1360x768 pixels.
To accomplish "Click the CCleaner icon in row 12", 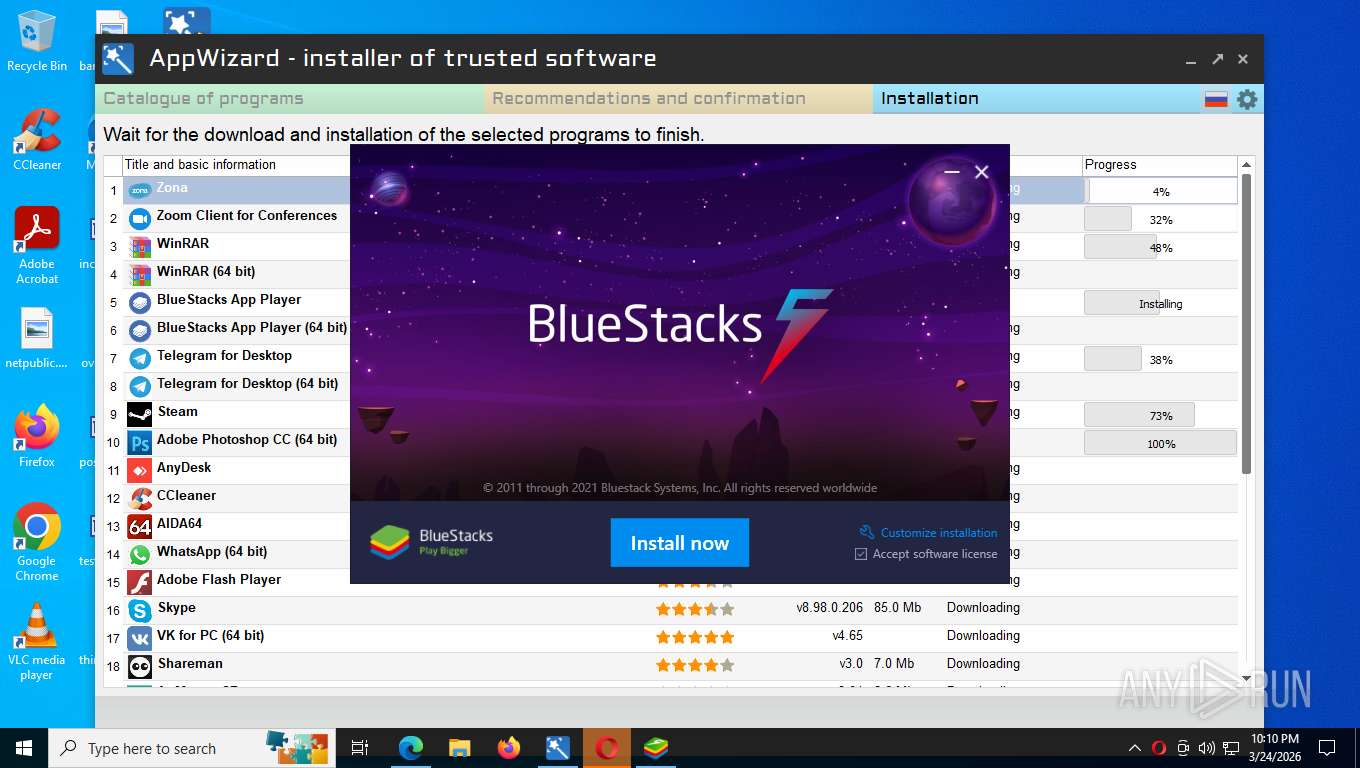I will tap(140, 498).
